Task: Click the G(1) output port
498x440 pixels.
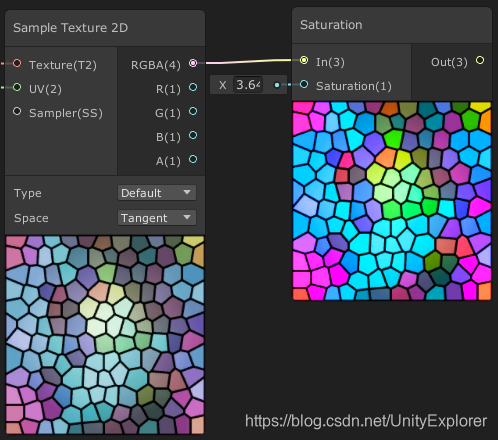Action: 193,111
